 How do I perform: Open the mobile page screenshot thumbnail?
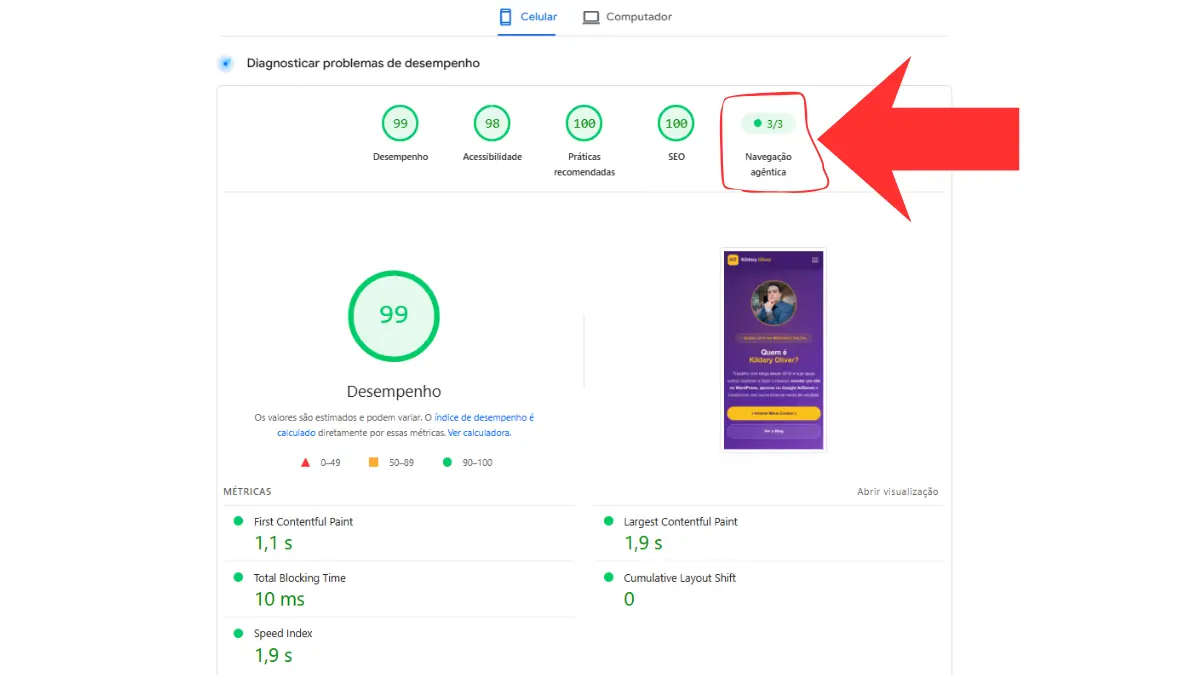tap(773, 350)
